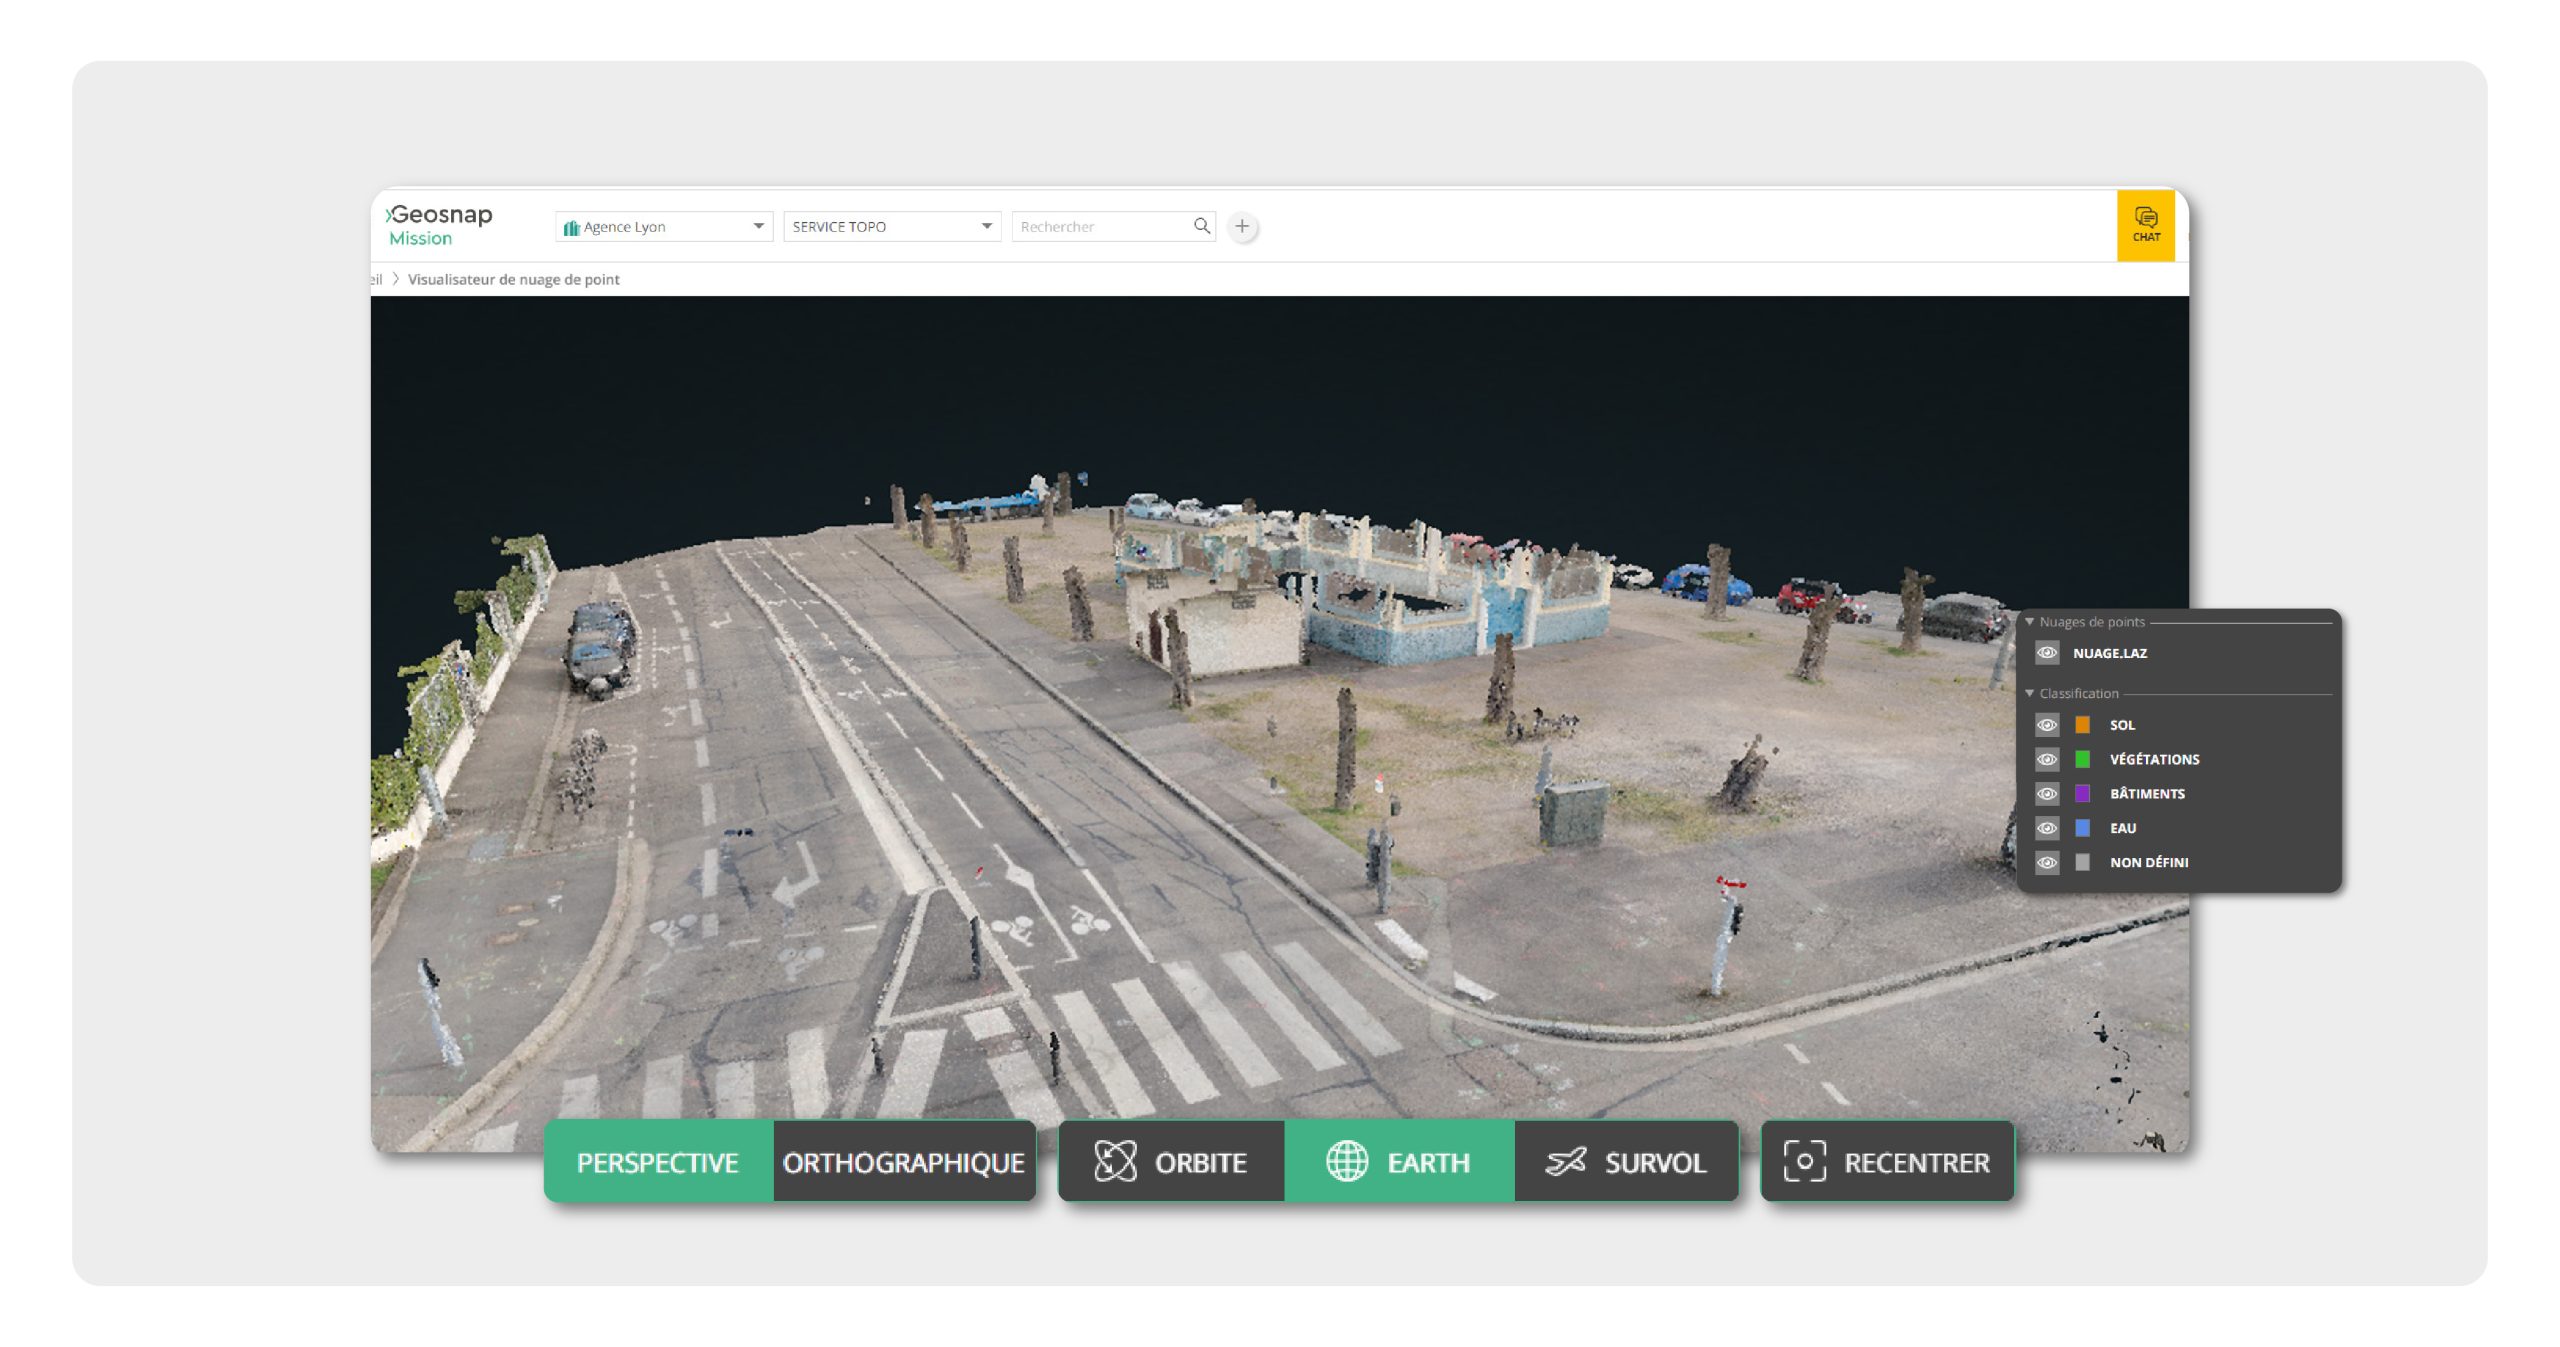Switch to Perspective view mode
The image size is (2560, 1347).
point(658,1162)
